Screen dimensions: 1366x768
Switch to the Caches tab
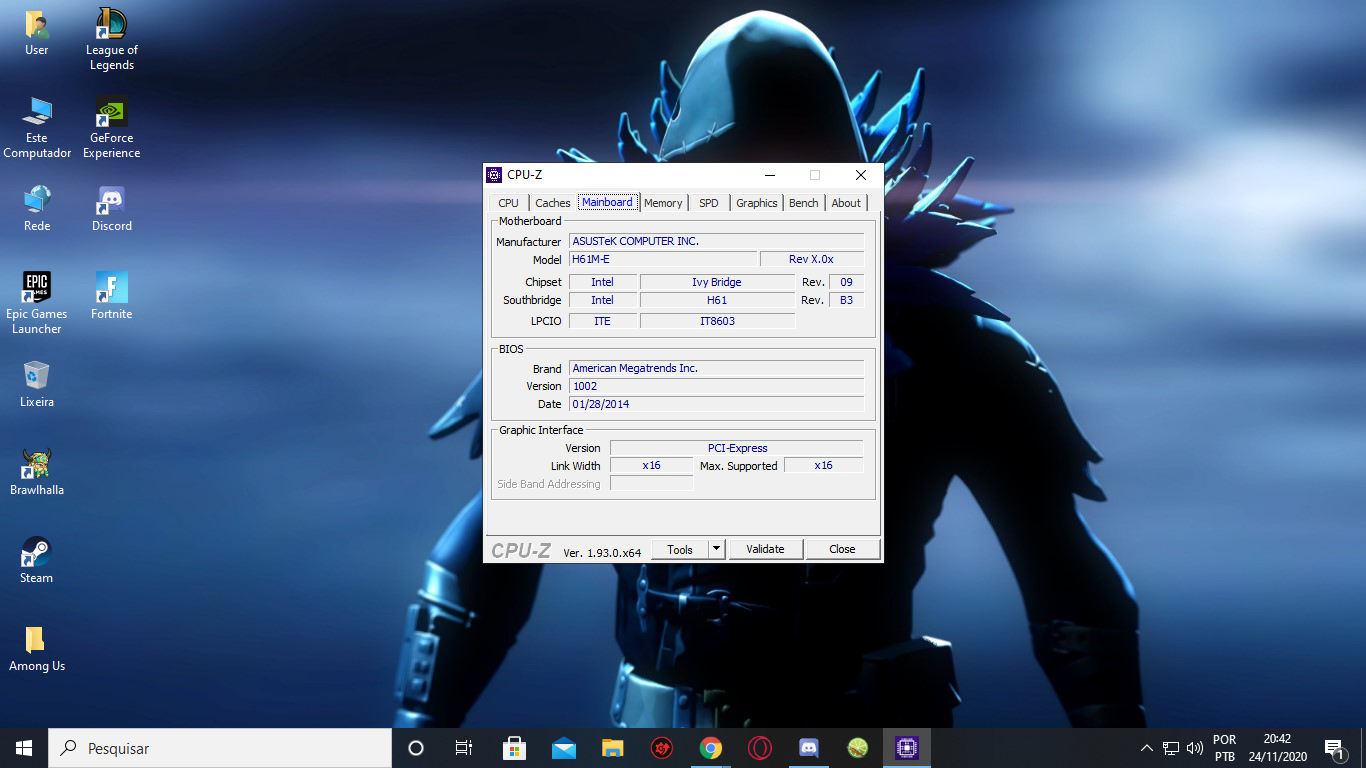point(552,203)
